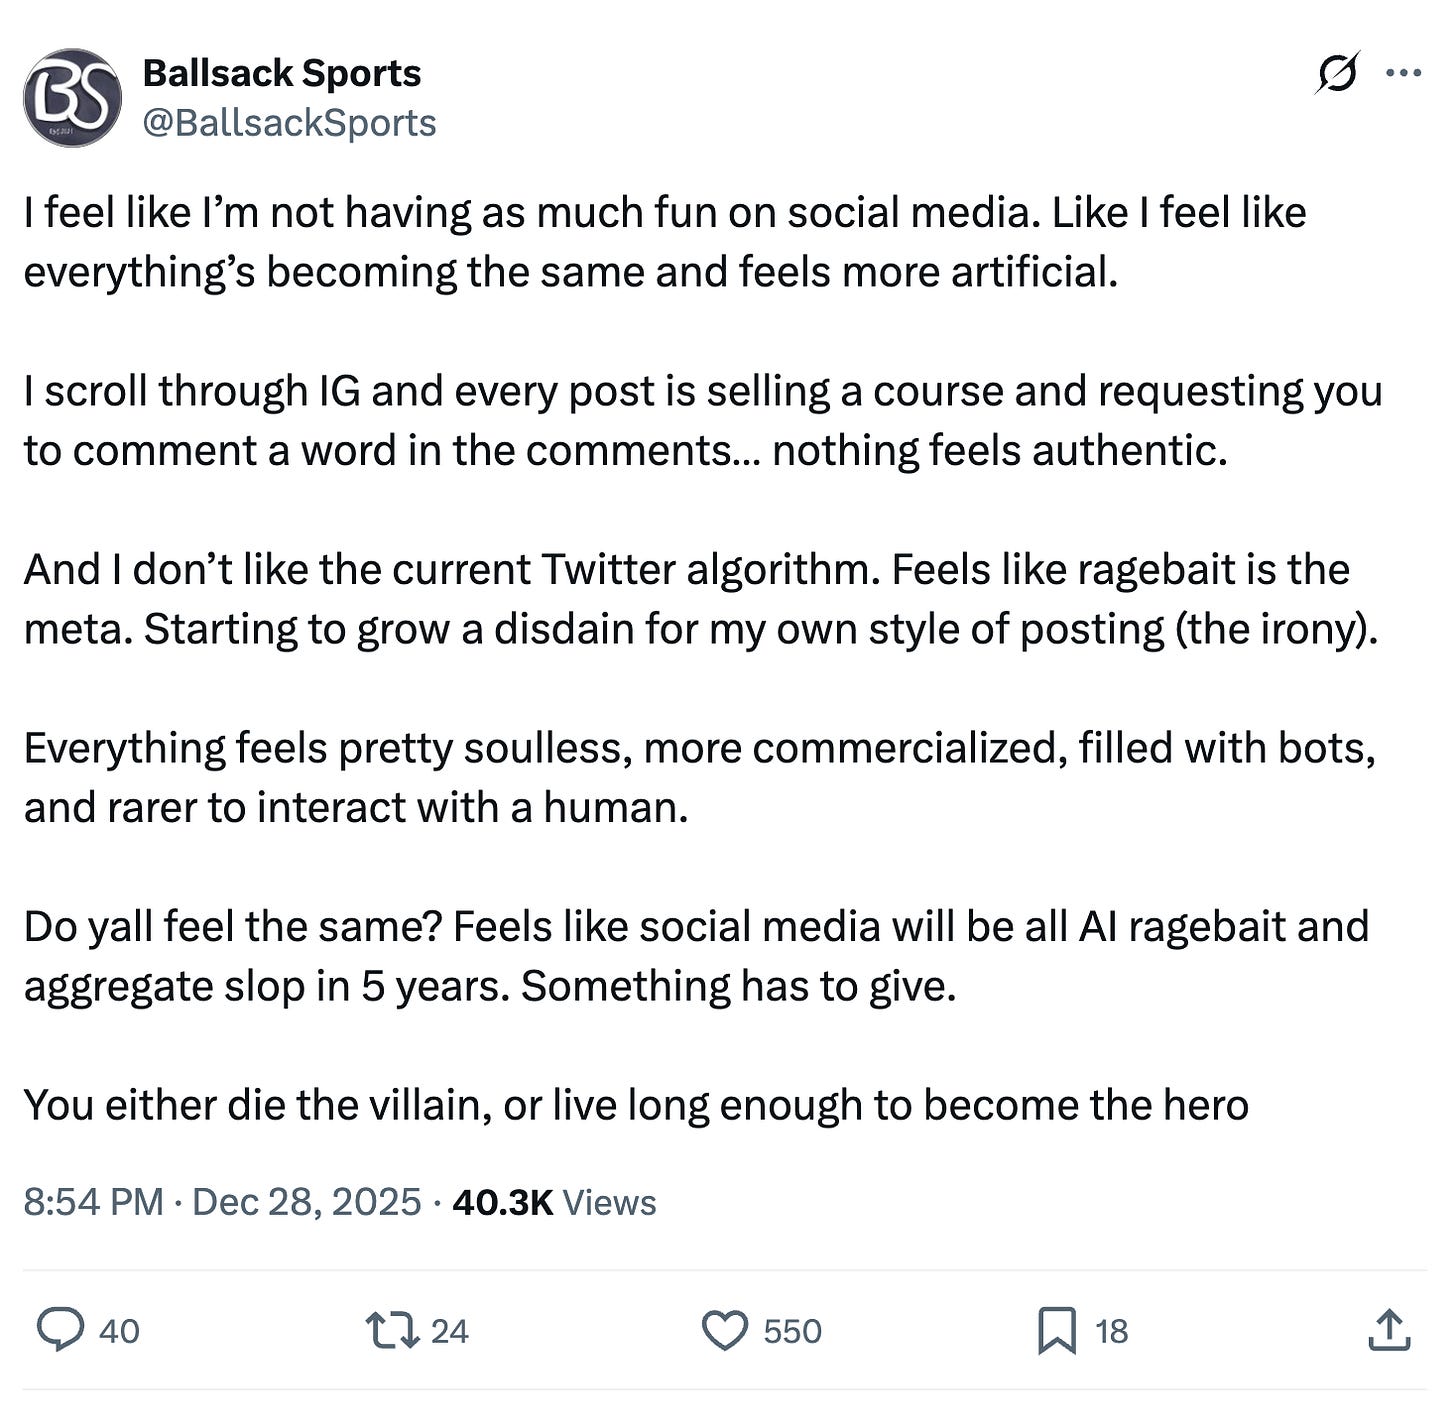The image size is (1456, 1412).
Task: Like the post with the heart icon
Action: click(x=724, y=1331)
